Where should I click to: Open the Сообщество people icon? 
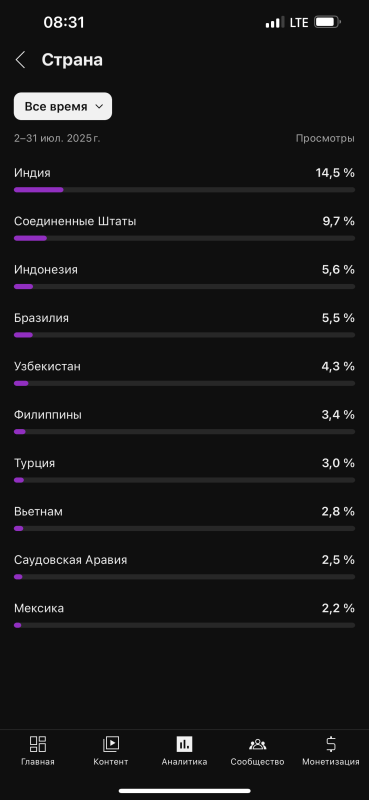[257, 744]
